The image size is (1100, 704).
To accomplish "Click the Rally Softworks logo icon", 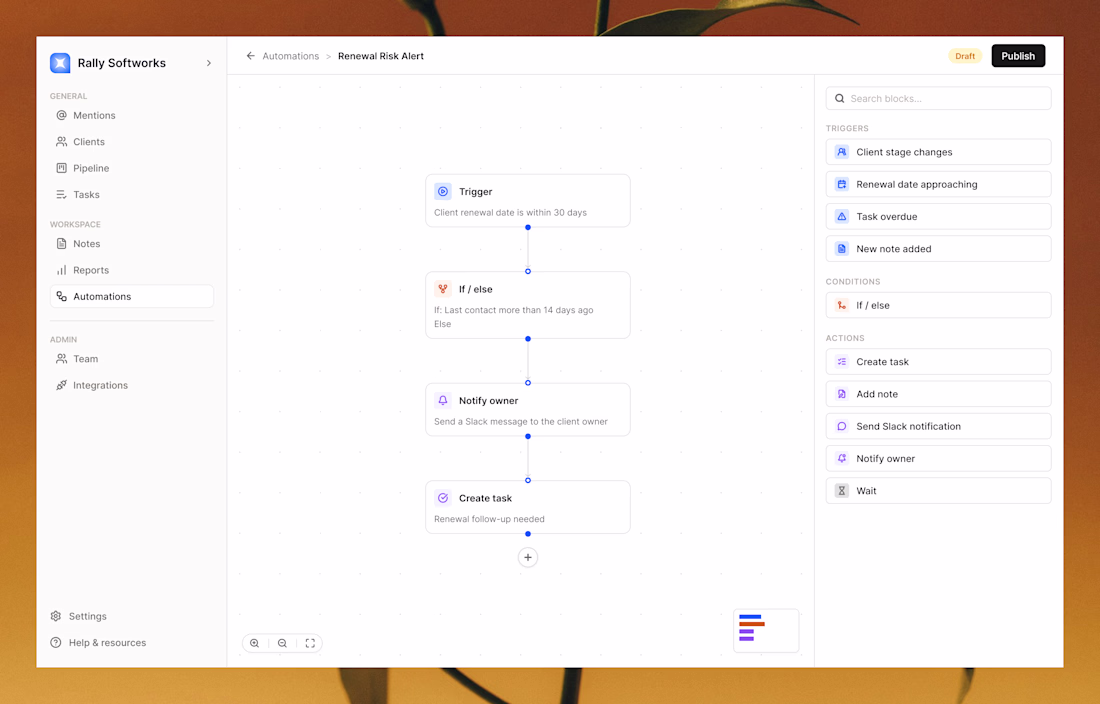I will [x=60, y=63].
